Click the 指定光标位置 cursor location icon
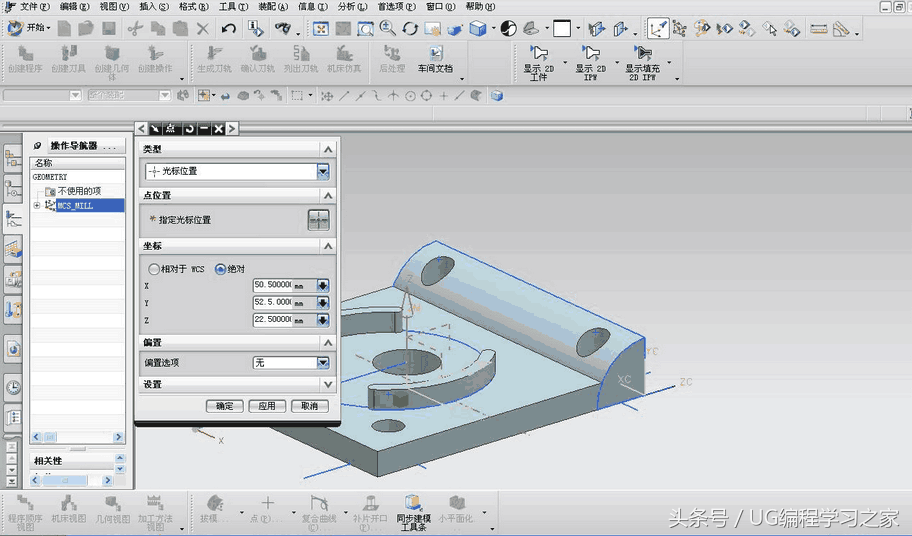This screenshot has width=912, height=536. pyautogui.click(x=318, y=220)
